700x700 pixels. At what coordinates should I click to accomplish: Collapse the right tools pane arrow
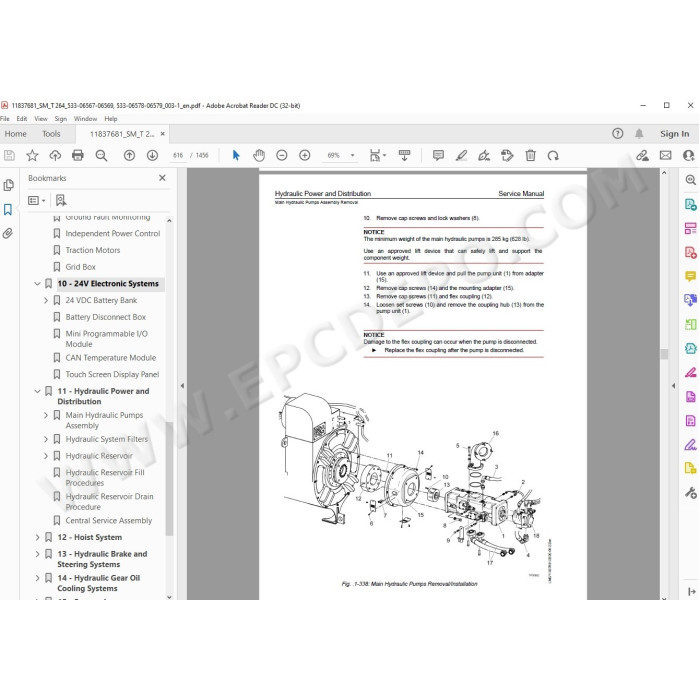coord(673,385)
